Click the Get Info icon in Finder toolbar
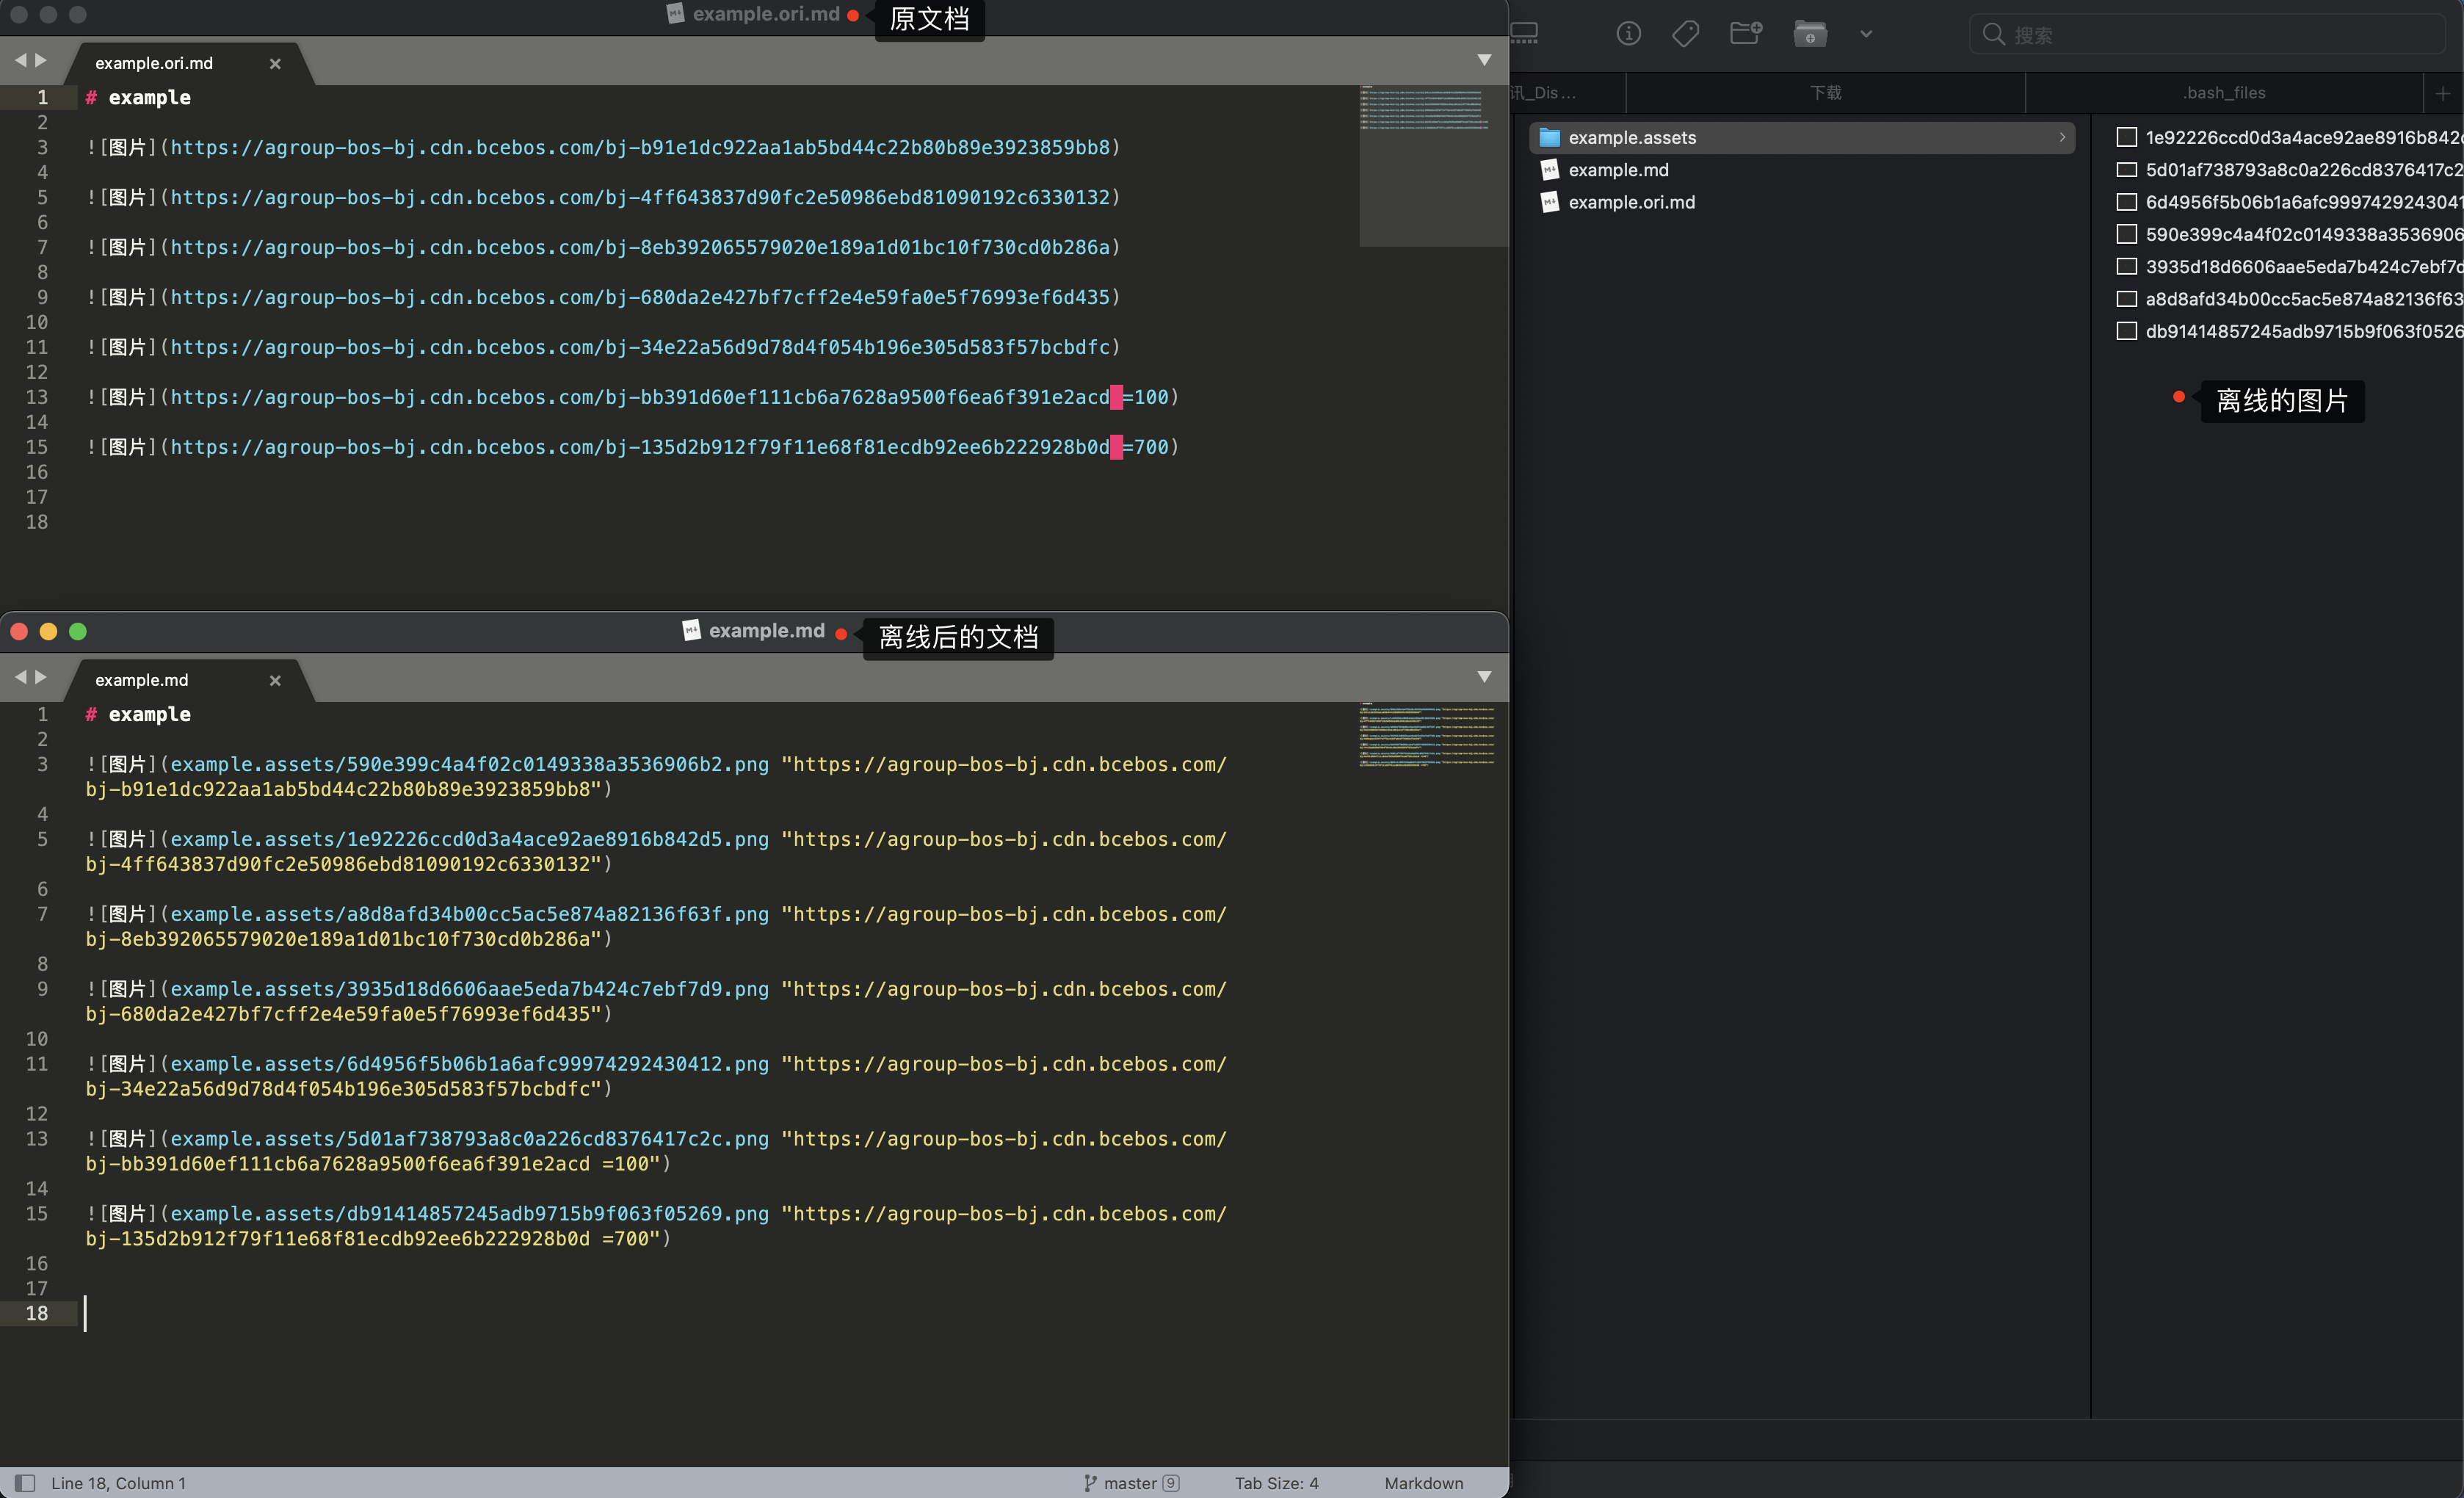 (1628, 34)
